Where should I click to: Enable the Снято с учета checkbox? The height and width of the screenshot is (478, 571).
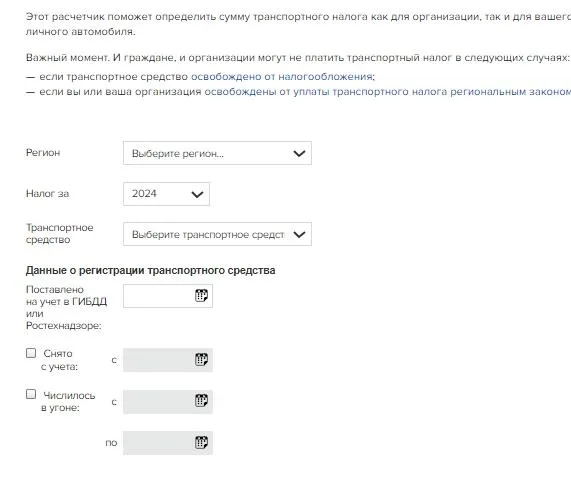tap(31, 353)
